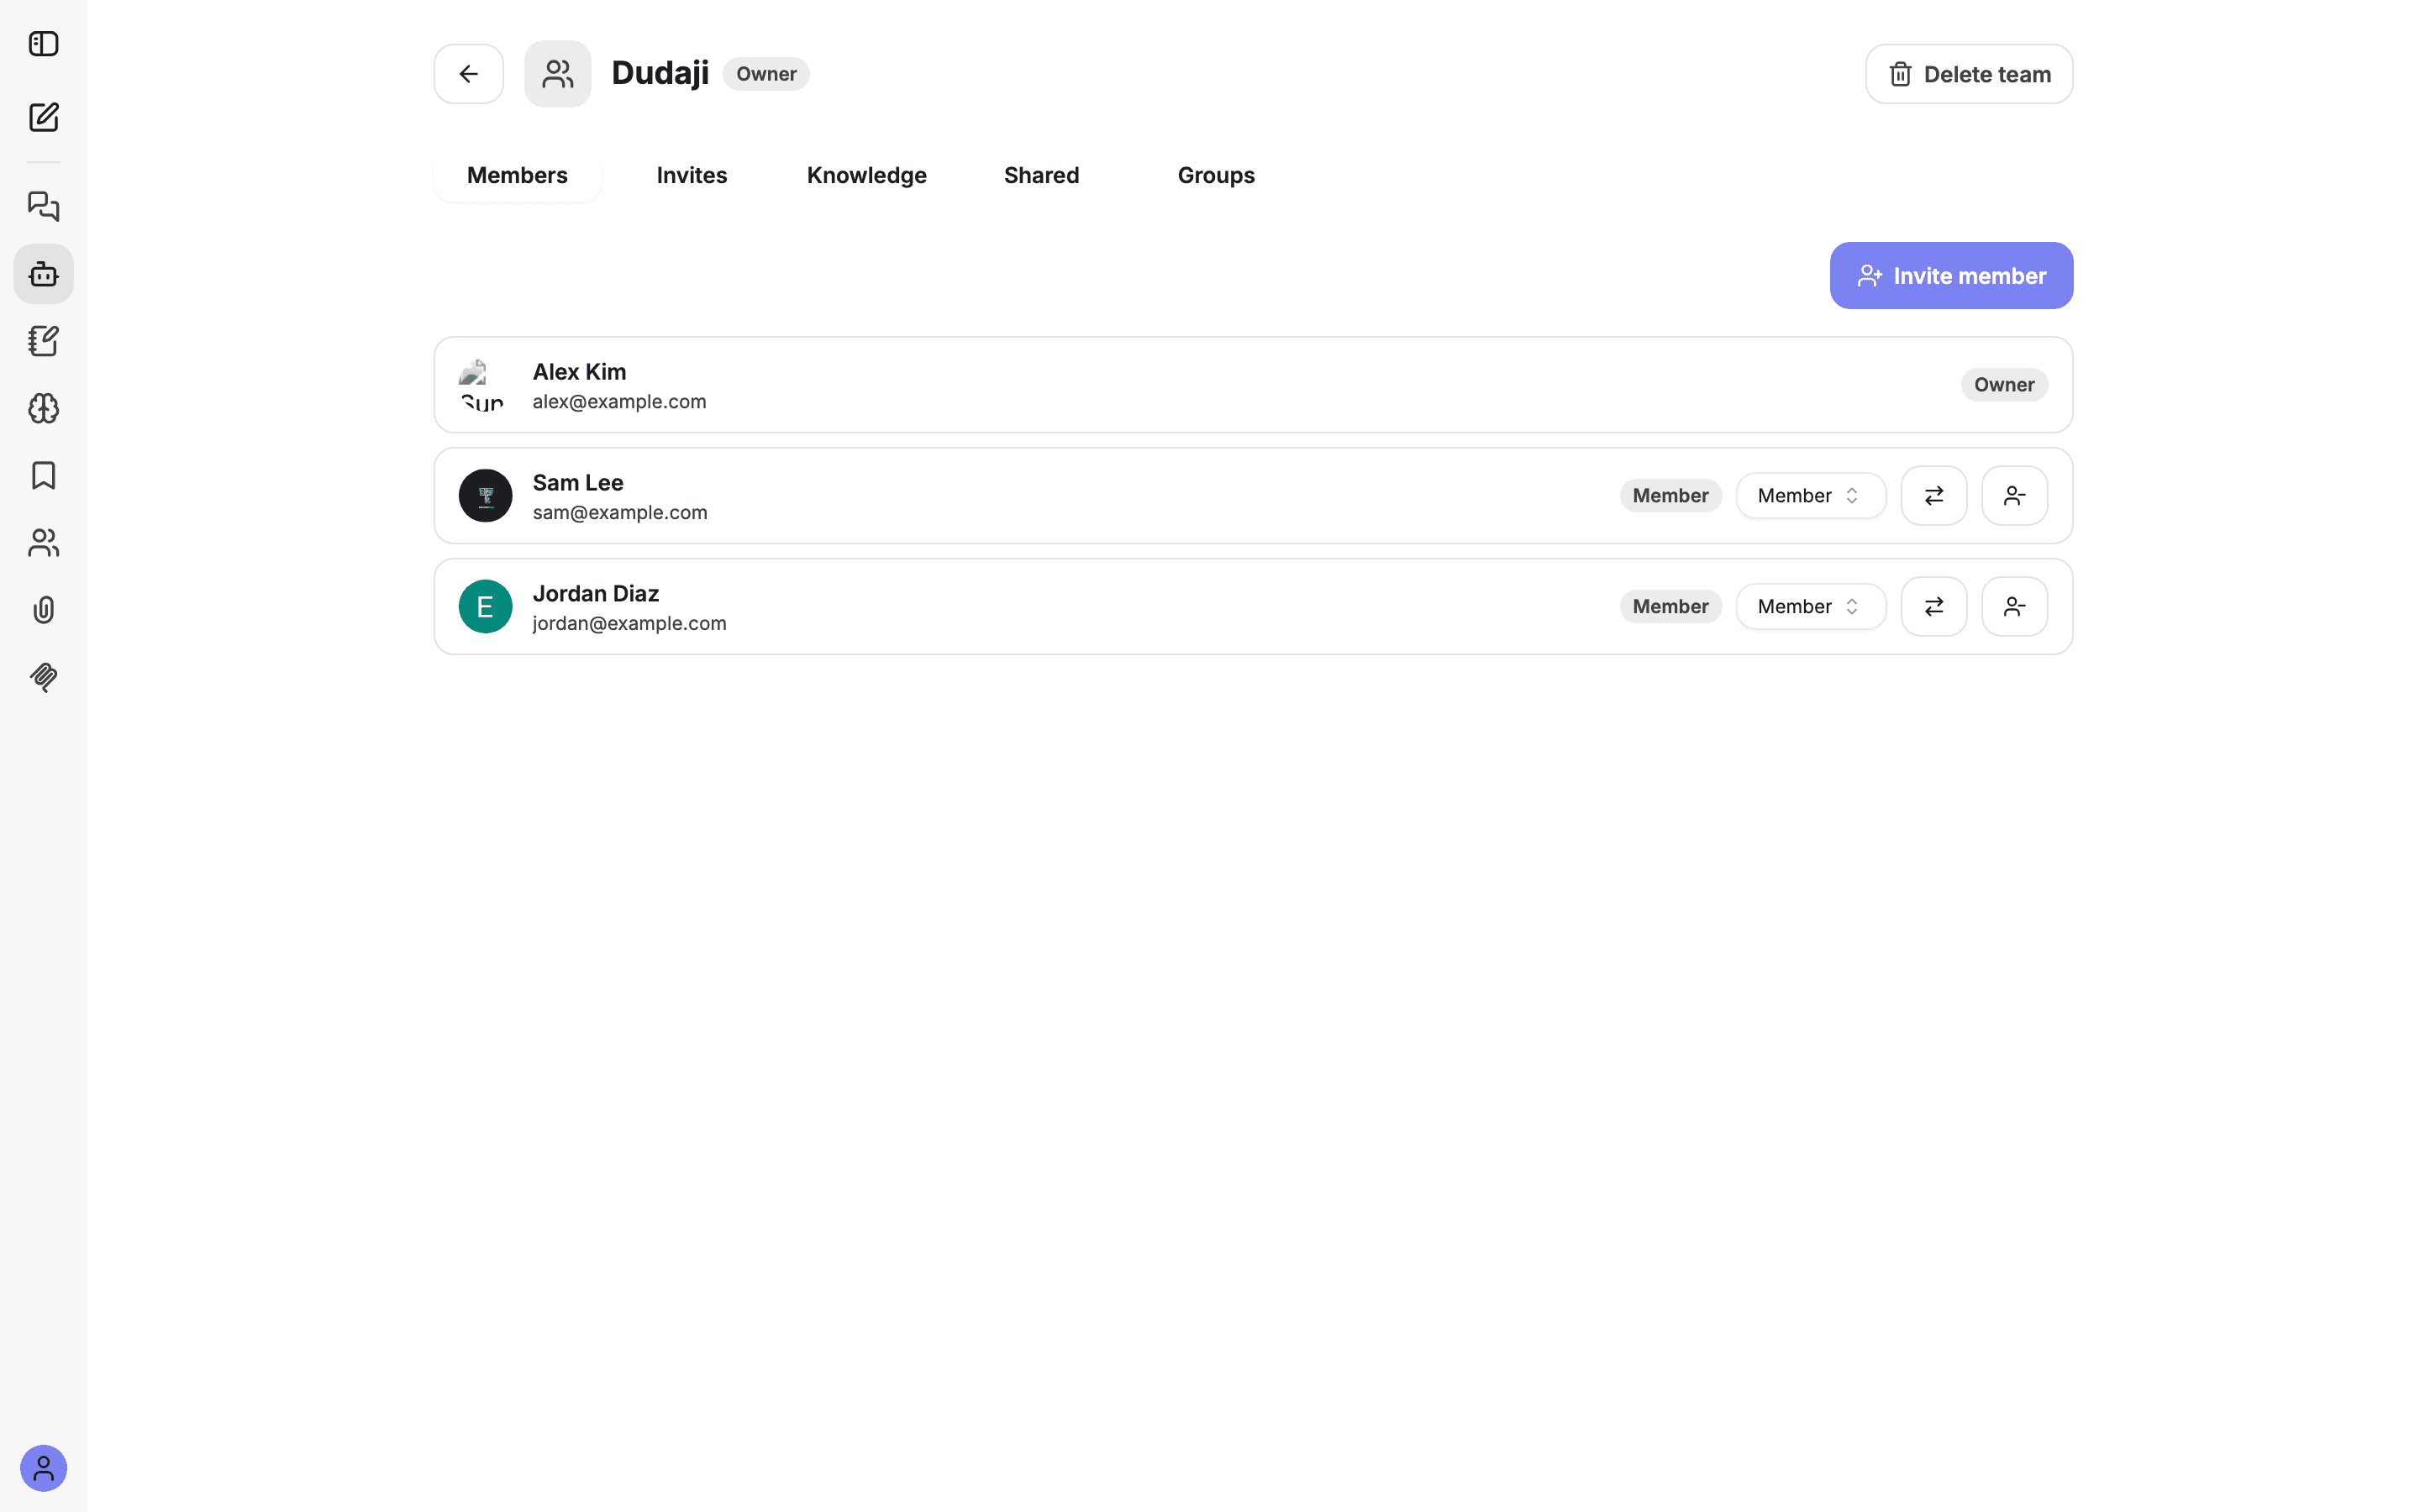The height and width of the screenshot is (1512, 2420).
Task: Click the Member badge in Jordan Diaz's row
Action: pyautogui.click(x=1670, y=607)
